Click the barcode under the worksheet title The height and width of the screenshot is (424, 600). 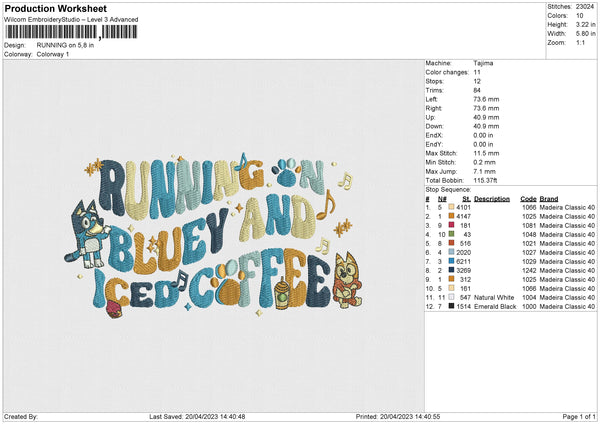pyautogui.click(x=71, y=32)
